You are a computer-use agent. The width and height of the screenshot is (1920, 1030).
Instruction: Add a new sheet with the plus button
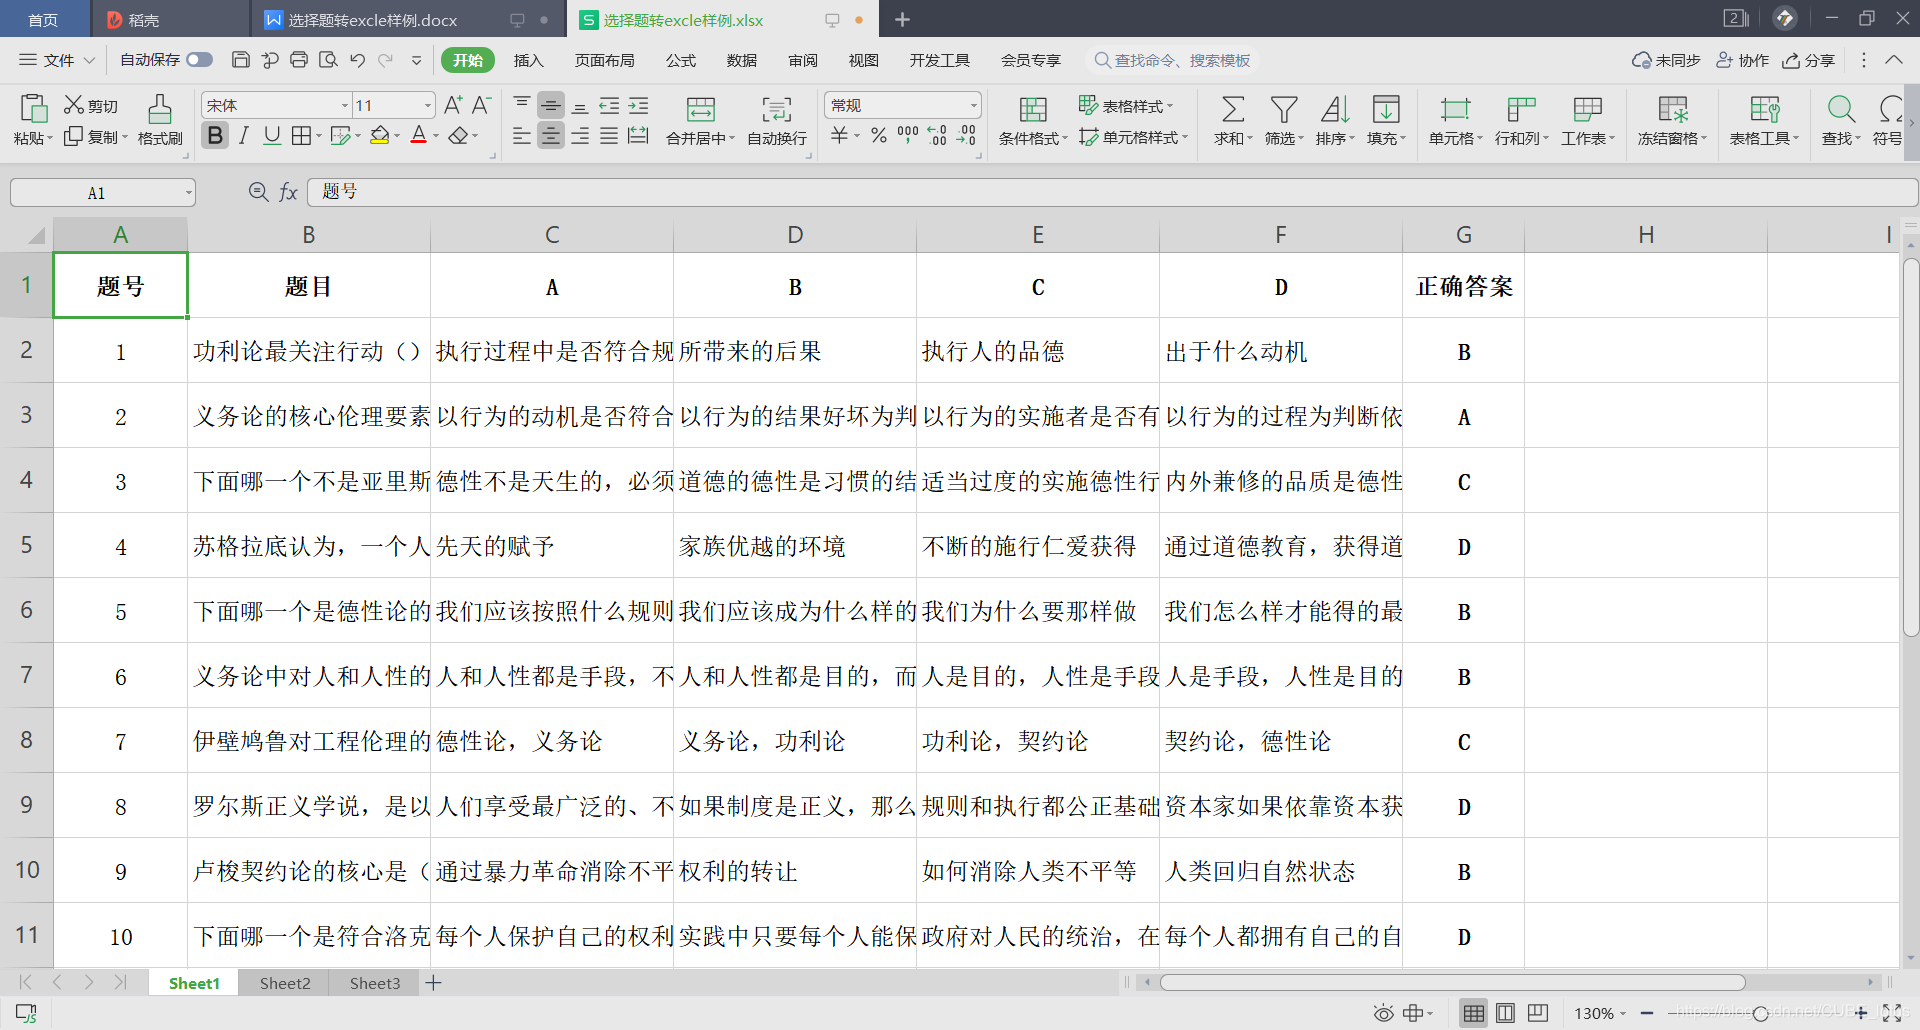click(433, 983)
